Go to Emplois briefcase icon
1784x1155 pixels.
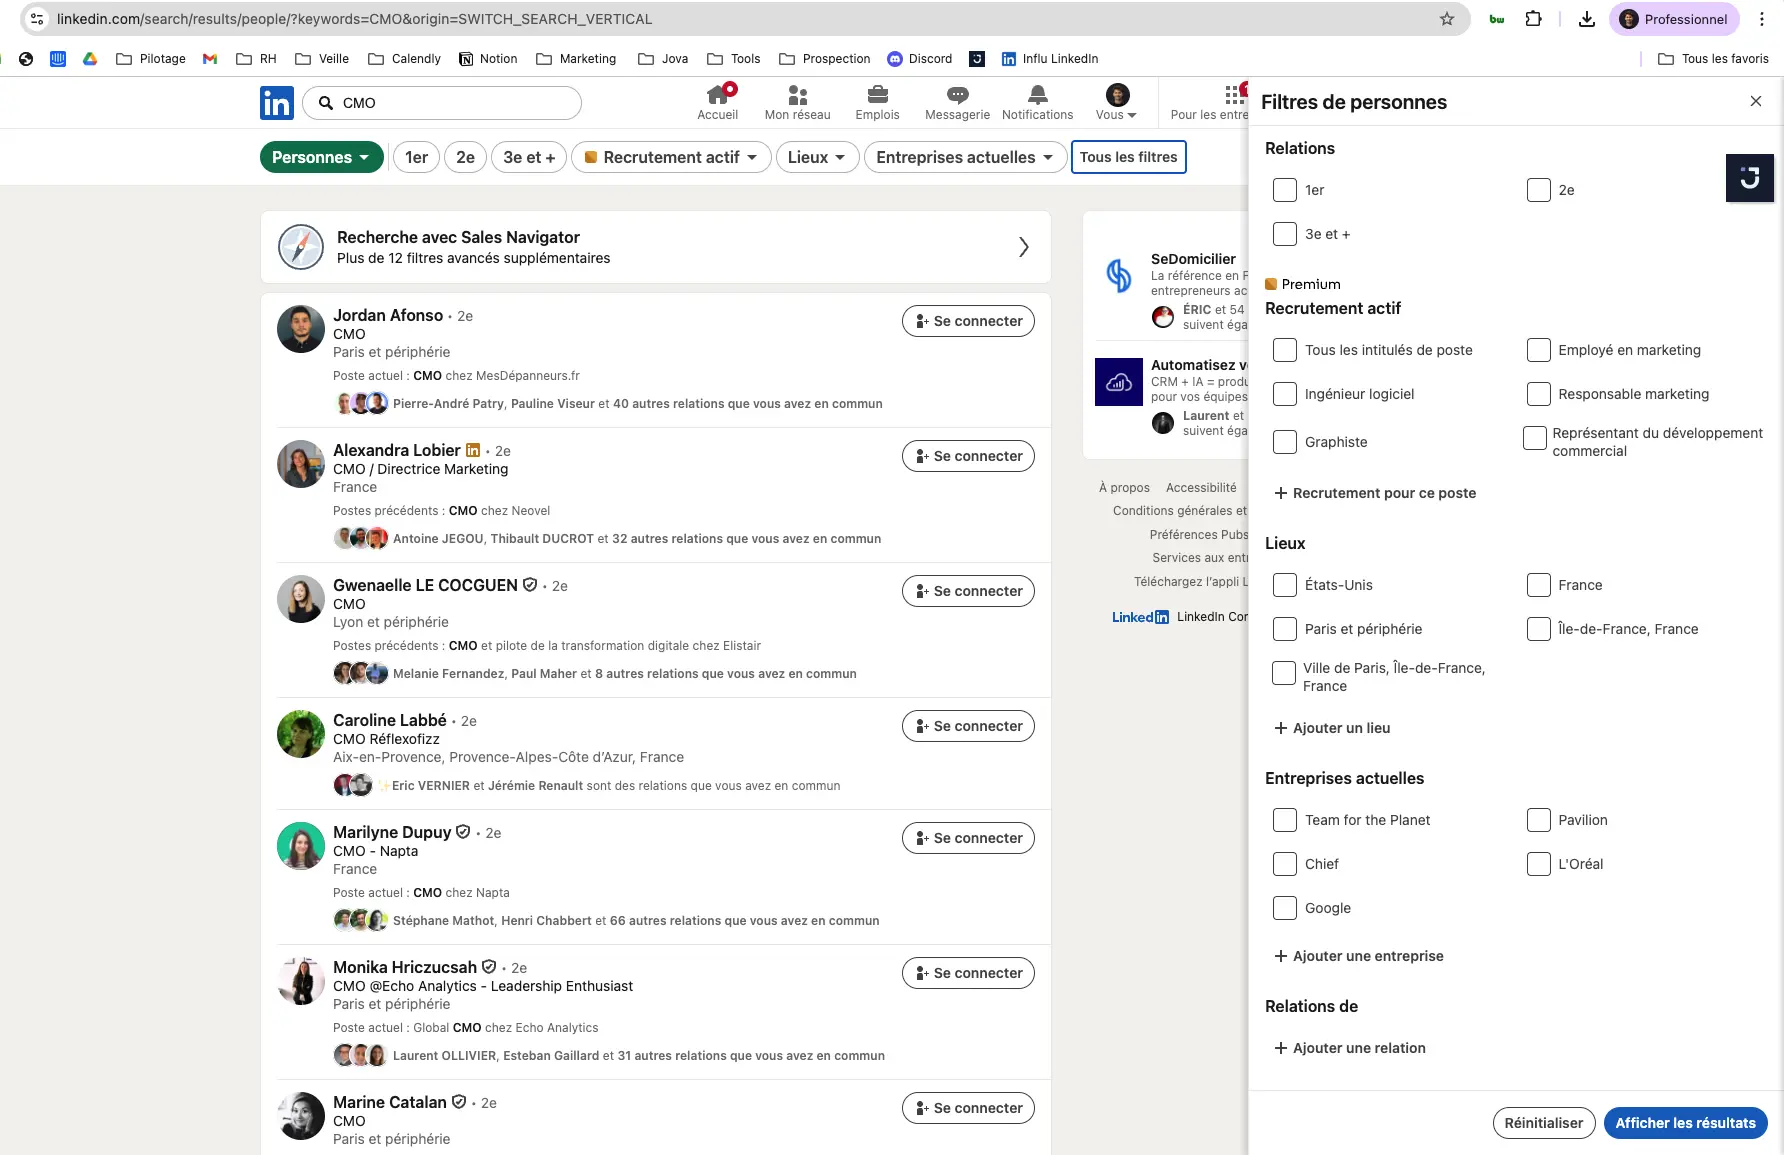pos(877,96)
